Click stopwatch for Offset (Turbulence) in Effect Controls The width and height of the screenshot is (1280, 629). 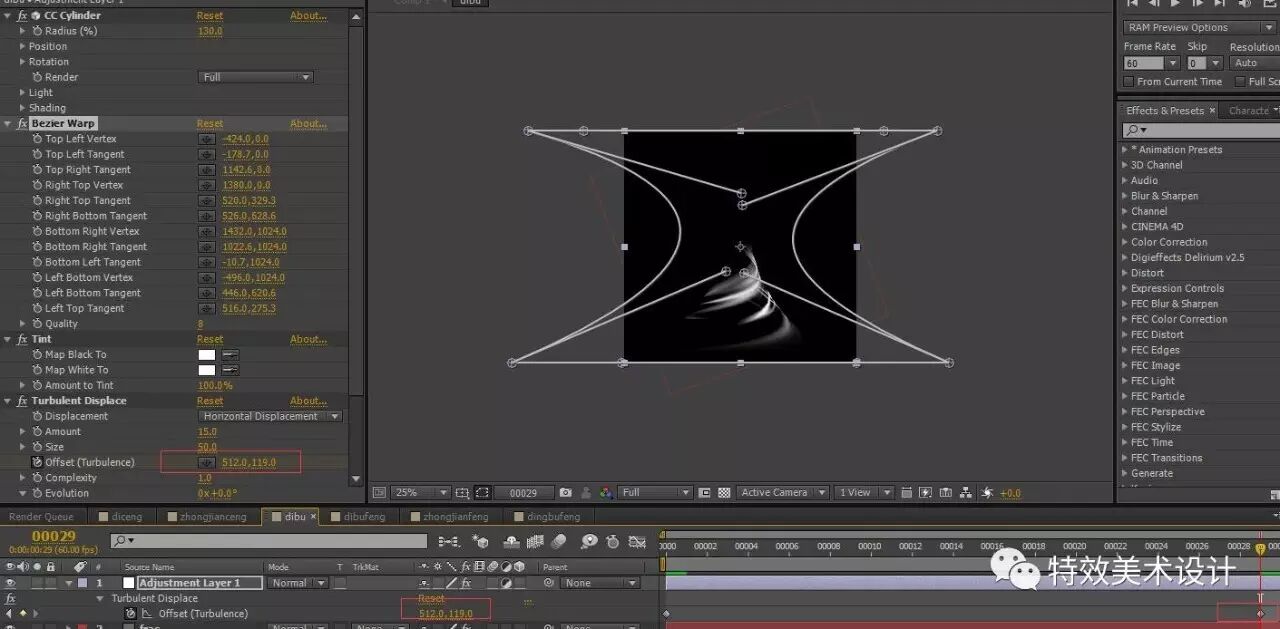[37, 463]
